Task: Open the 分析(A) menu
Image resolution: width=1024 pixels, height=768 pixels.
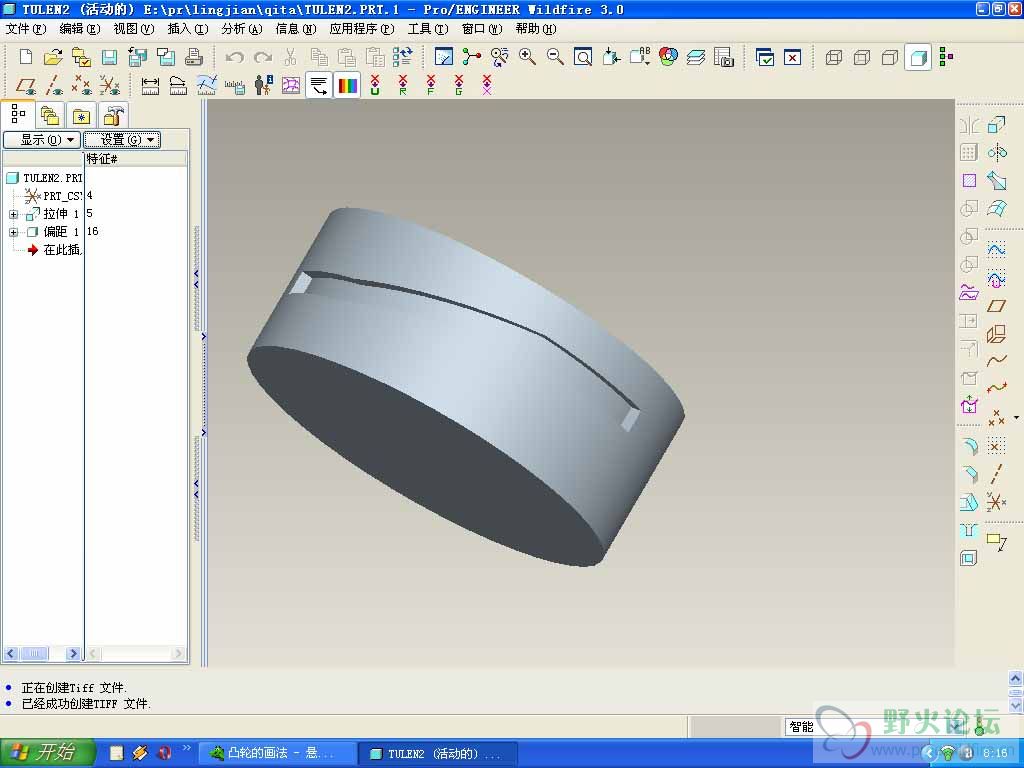Action: pyautogui.click(x=242, y=29)
